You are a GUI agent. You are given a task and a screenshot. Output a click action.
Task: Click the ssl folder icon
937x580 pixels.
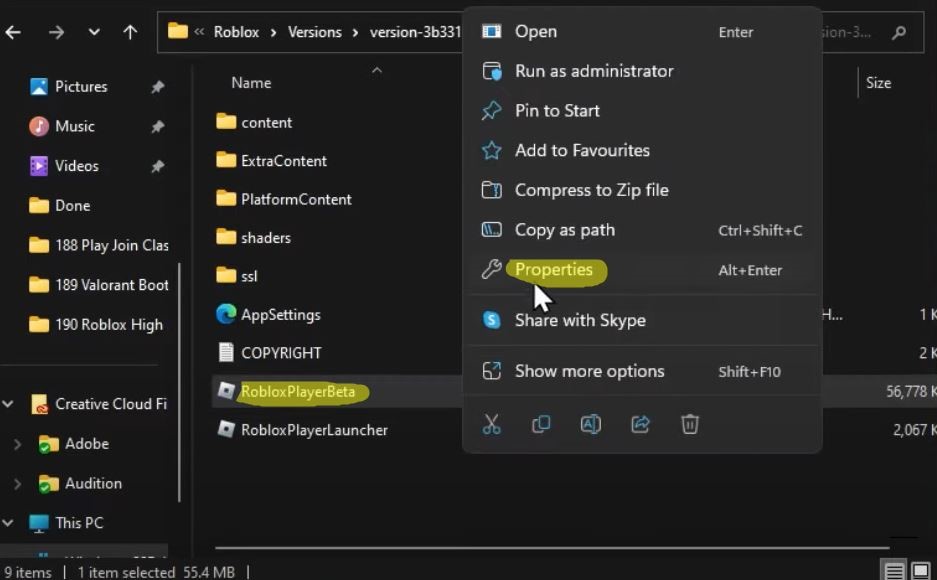coord(226,275)
